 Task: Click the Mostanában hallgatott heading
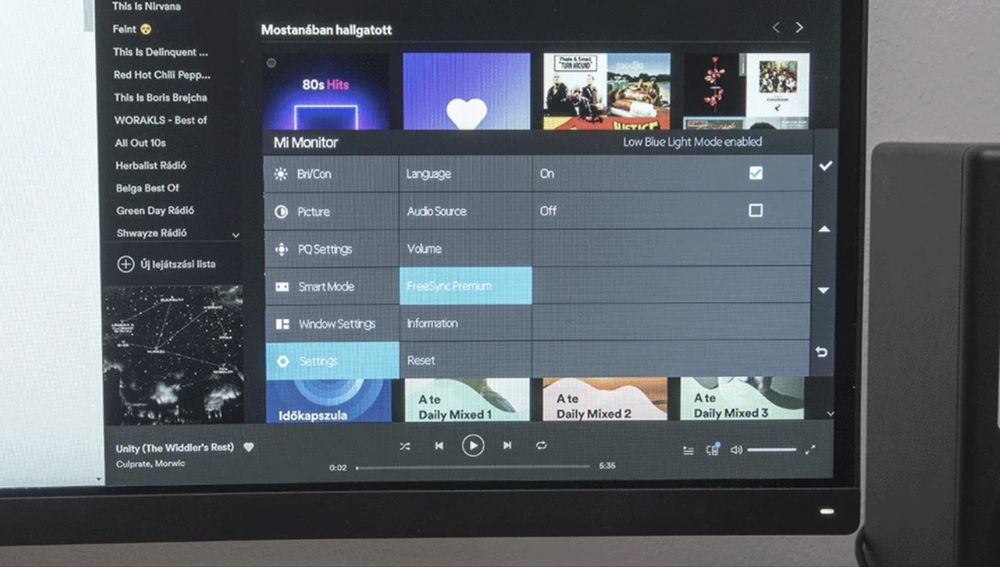326,29
